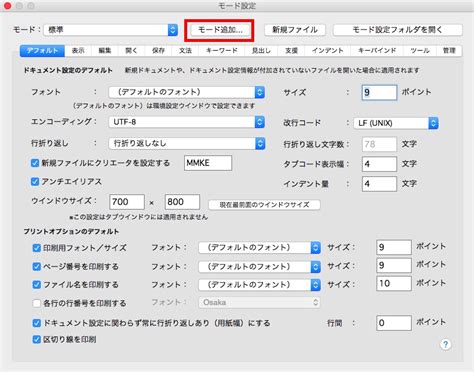The height and width of the screenshot is (372, 474).
Task: Open the フォント dropdown in document defaults
Action: pos(187,92)
